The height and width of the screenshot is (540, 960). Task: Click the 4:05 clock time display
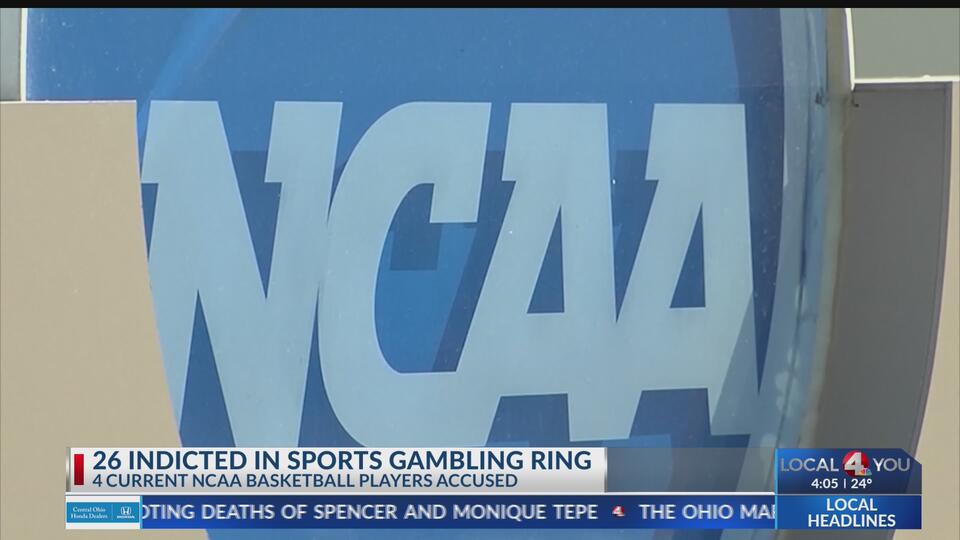coord(824,484)
